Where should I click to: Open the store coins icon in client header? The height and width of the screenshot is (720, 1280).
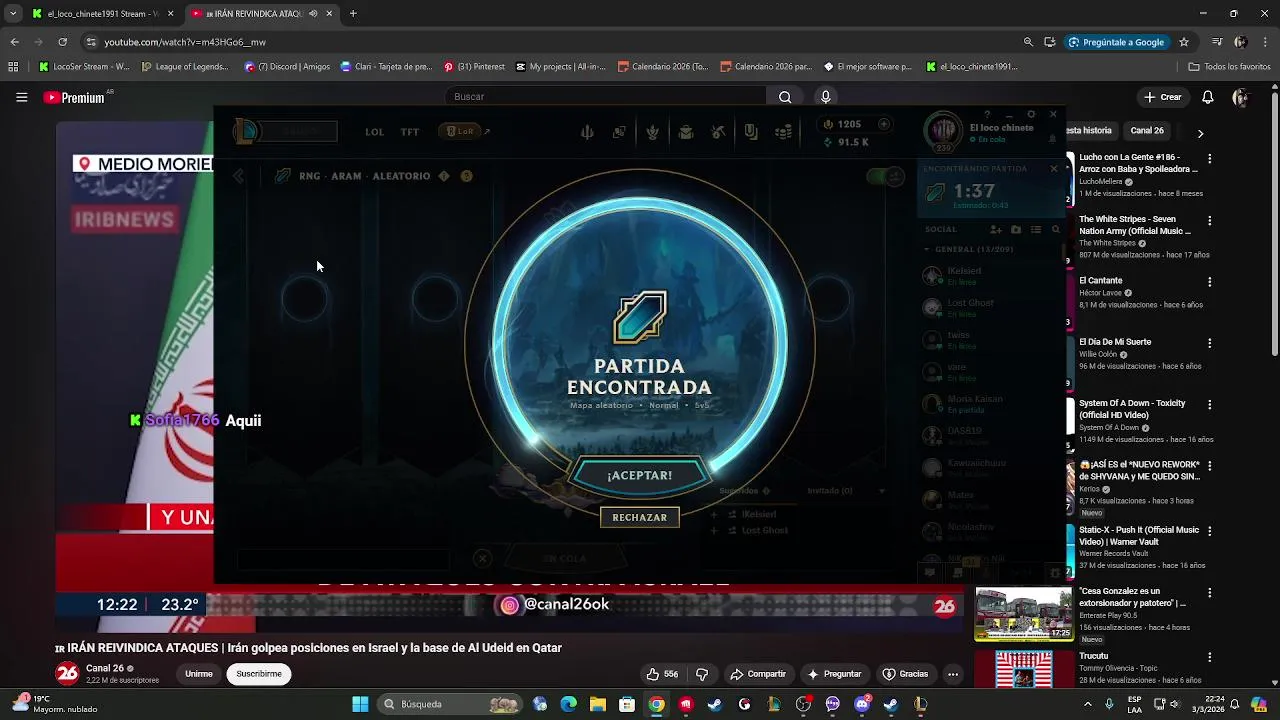coord(784,132)
